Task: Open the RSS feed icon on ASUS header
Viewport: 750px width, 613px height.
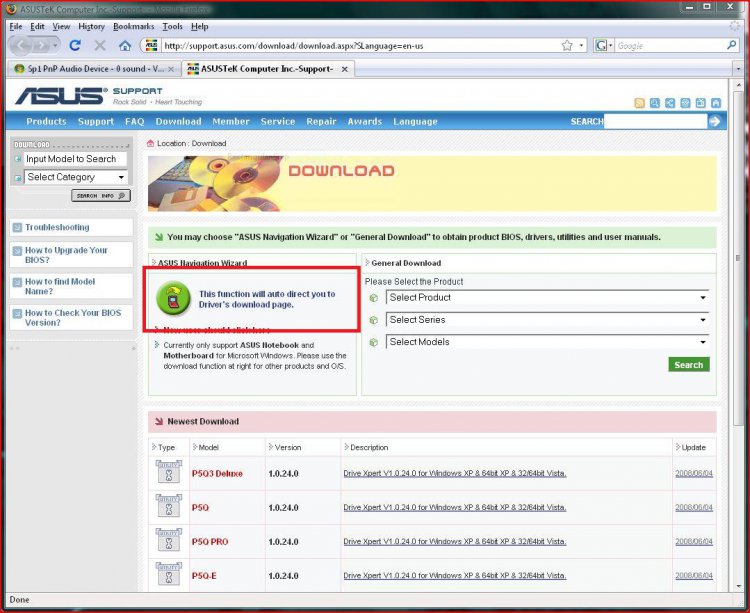Action: (640, 103)
